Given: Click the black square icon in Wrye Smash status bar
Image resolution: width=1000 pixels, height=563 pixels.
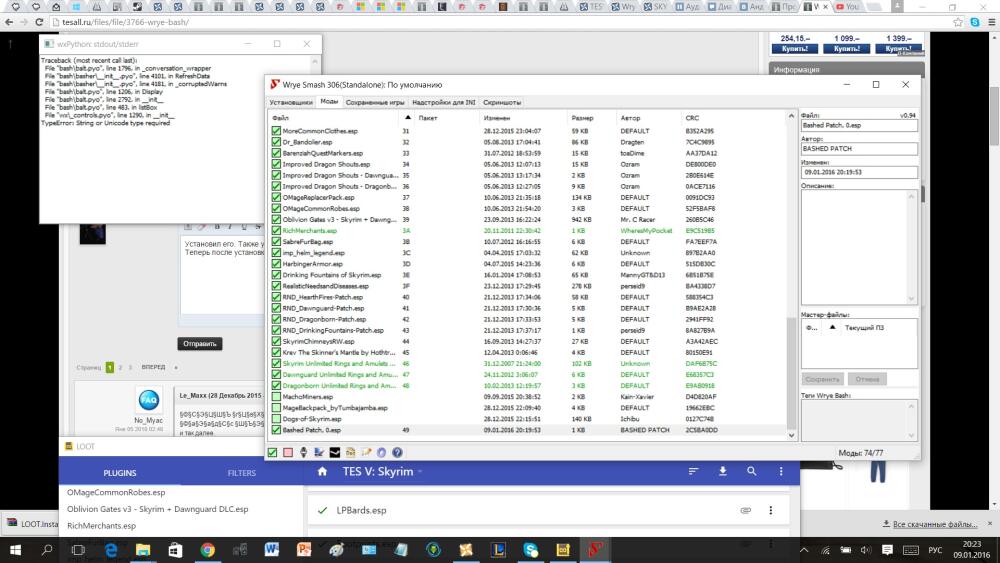Looking at the screenshot, I should [335, 453].
